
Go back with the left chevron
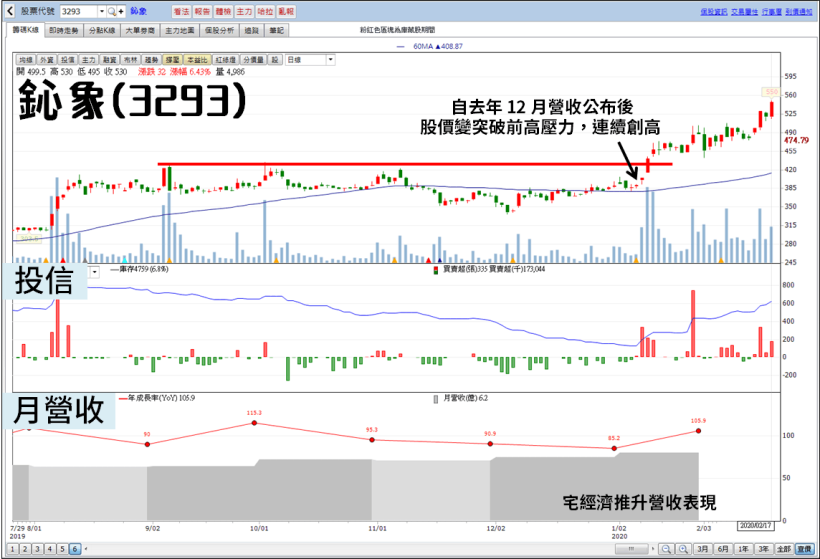click(x=10, y=11)
